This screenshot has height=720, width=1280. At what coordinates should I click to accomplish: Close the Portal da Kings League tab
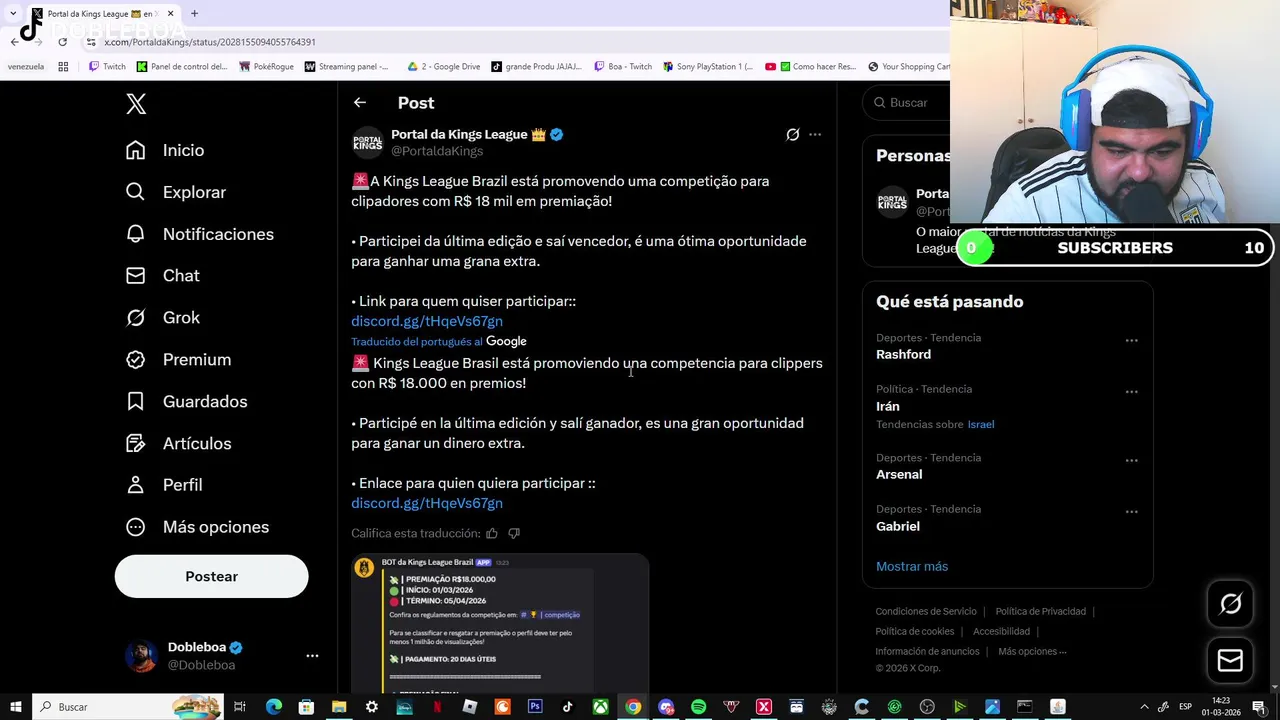click(170, 14)
